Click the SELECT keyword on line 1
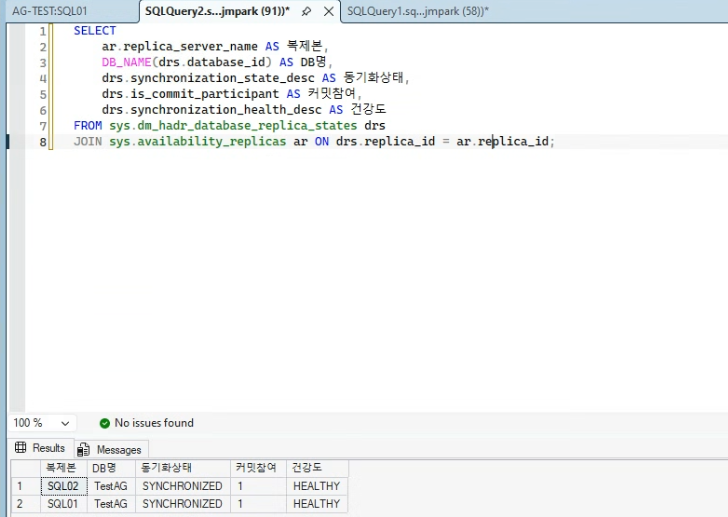Viewport: 728px width, 517px height. point(95,31)
